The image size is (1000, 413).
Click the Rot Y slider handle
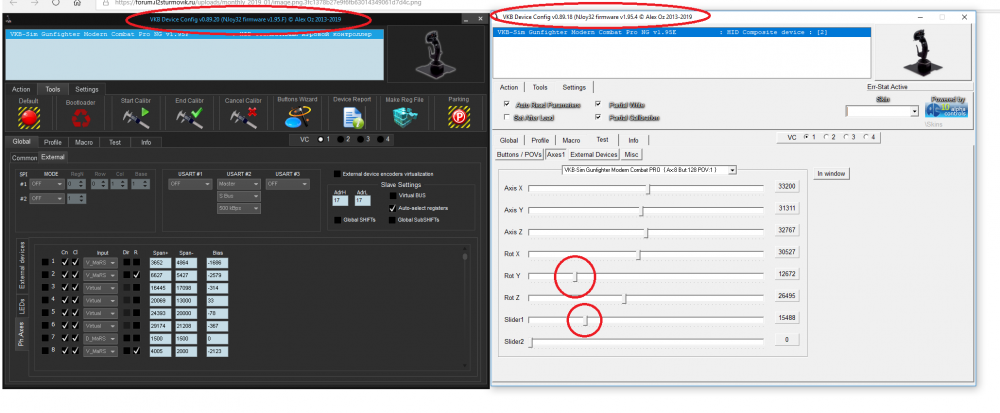tap(576, 276)
